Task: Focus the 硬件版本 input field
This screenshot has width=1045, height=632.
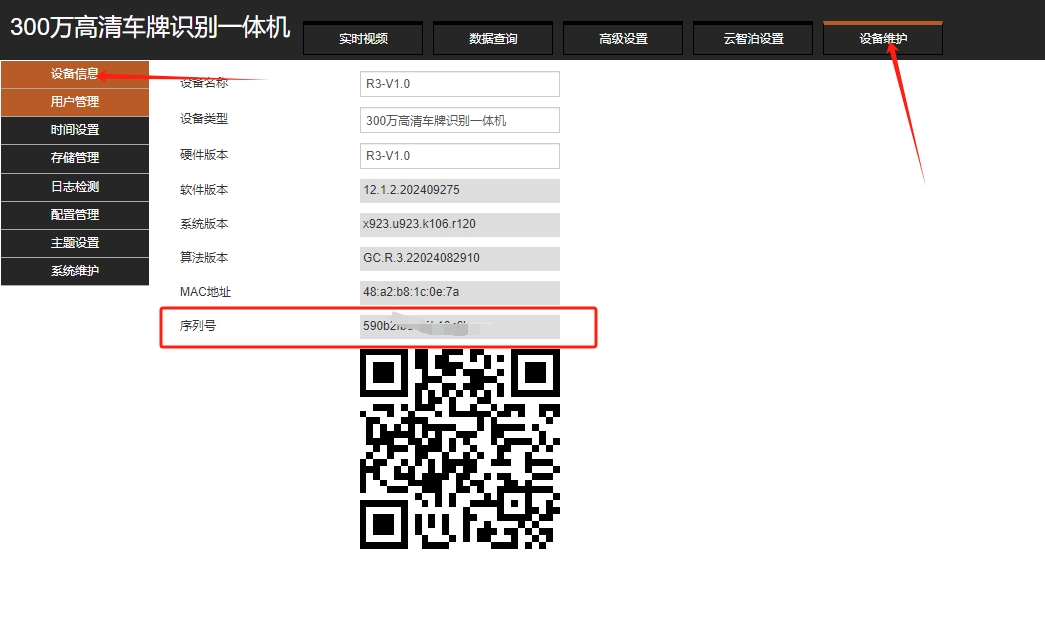Action: (460, 156)
